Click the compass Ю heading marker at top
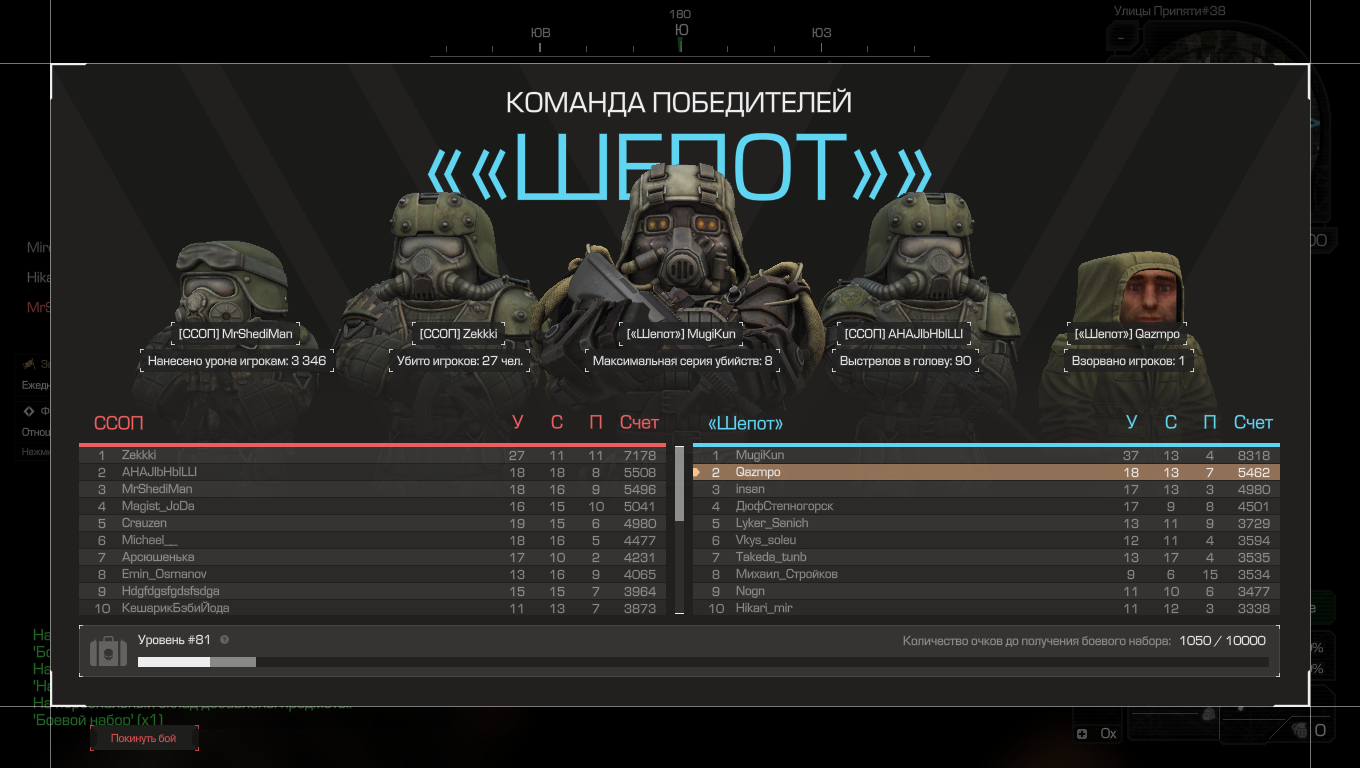This screenshot has width=1360, height=768. coord(681,30)
